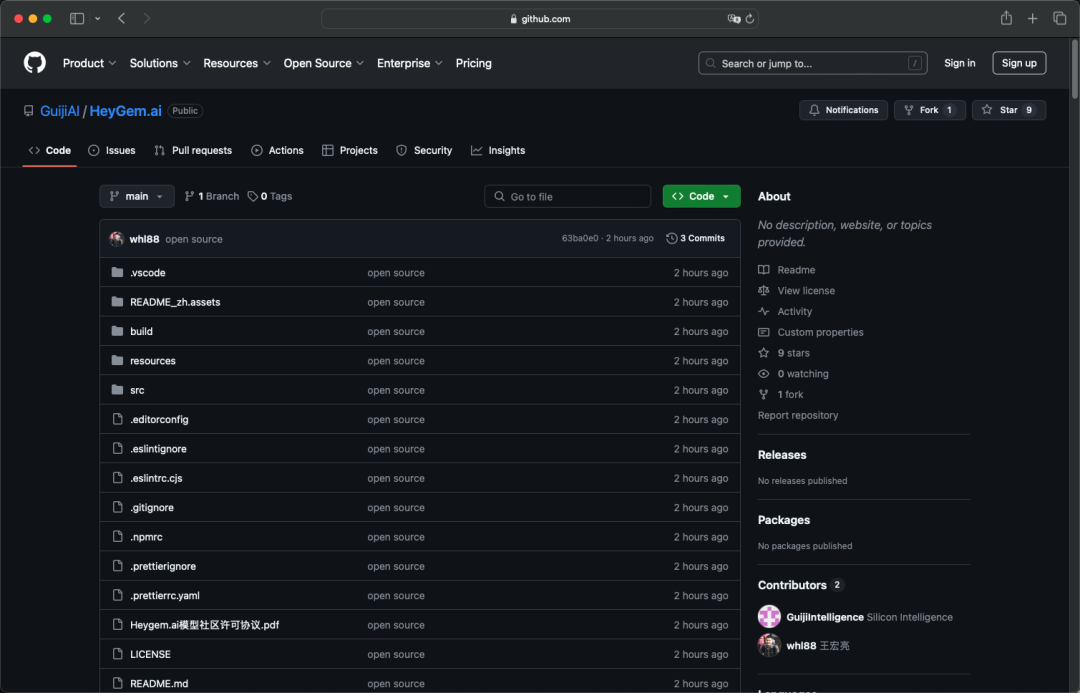Viewport: 1080px width, 693px height.
Task: Open the GitHub logo home link
Action: click(x=34, y=63)
